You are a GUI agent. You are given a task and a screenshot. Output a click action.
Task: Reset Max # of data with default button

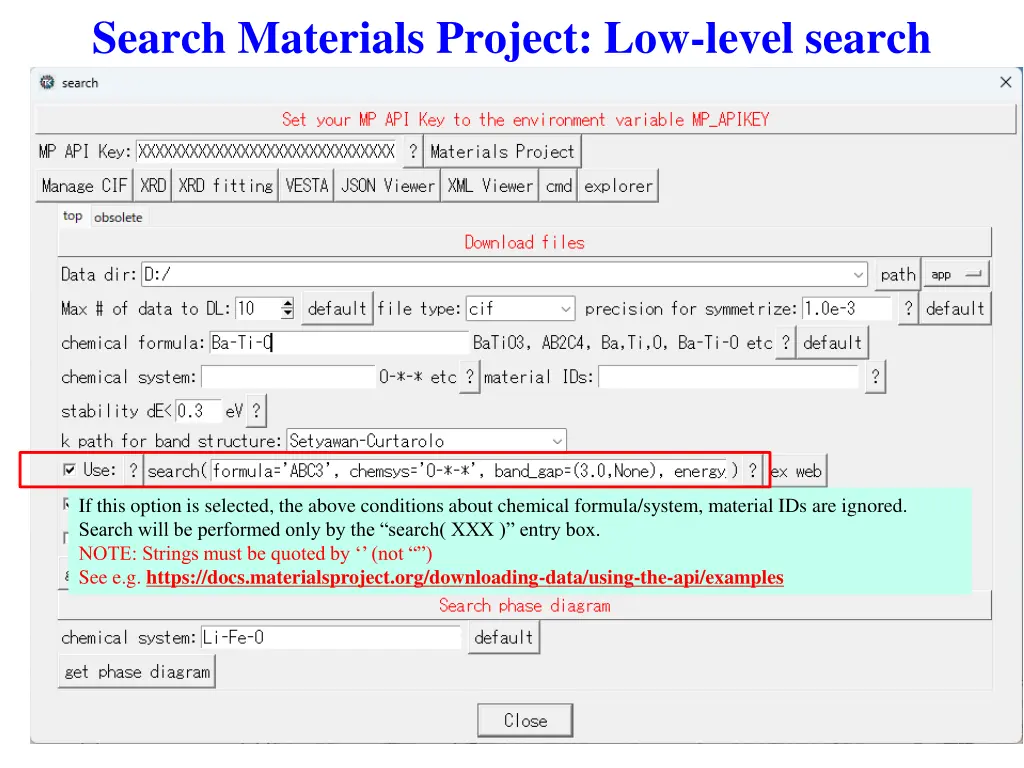click(x=337, y=308)
